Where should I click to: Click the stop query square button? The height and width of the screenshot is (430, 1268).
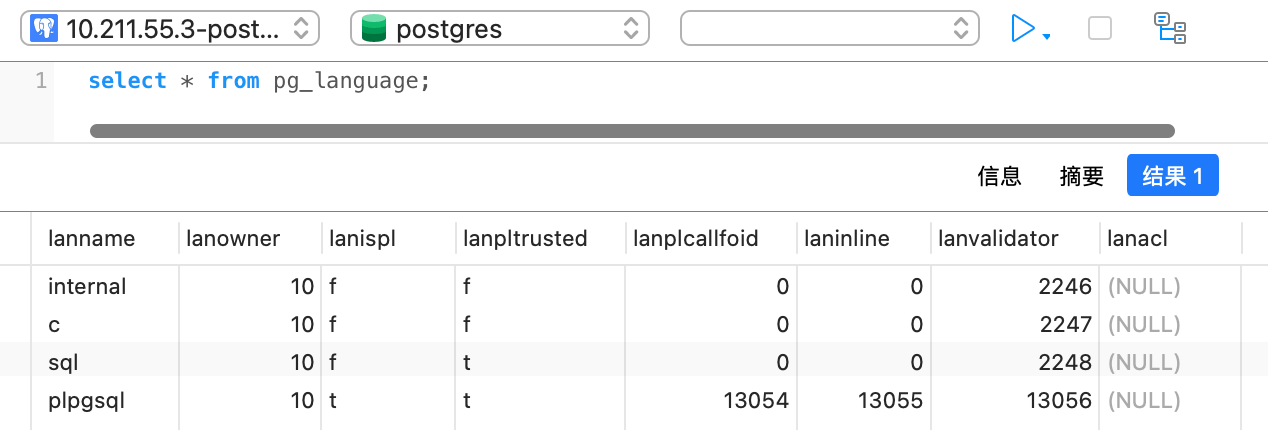coord(1100,28)
